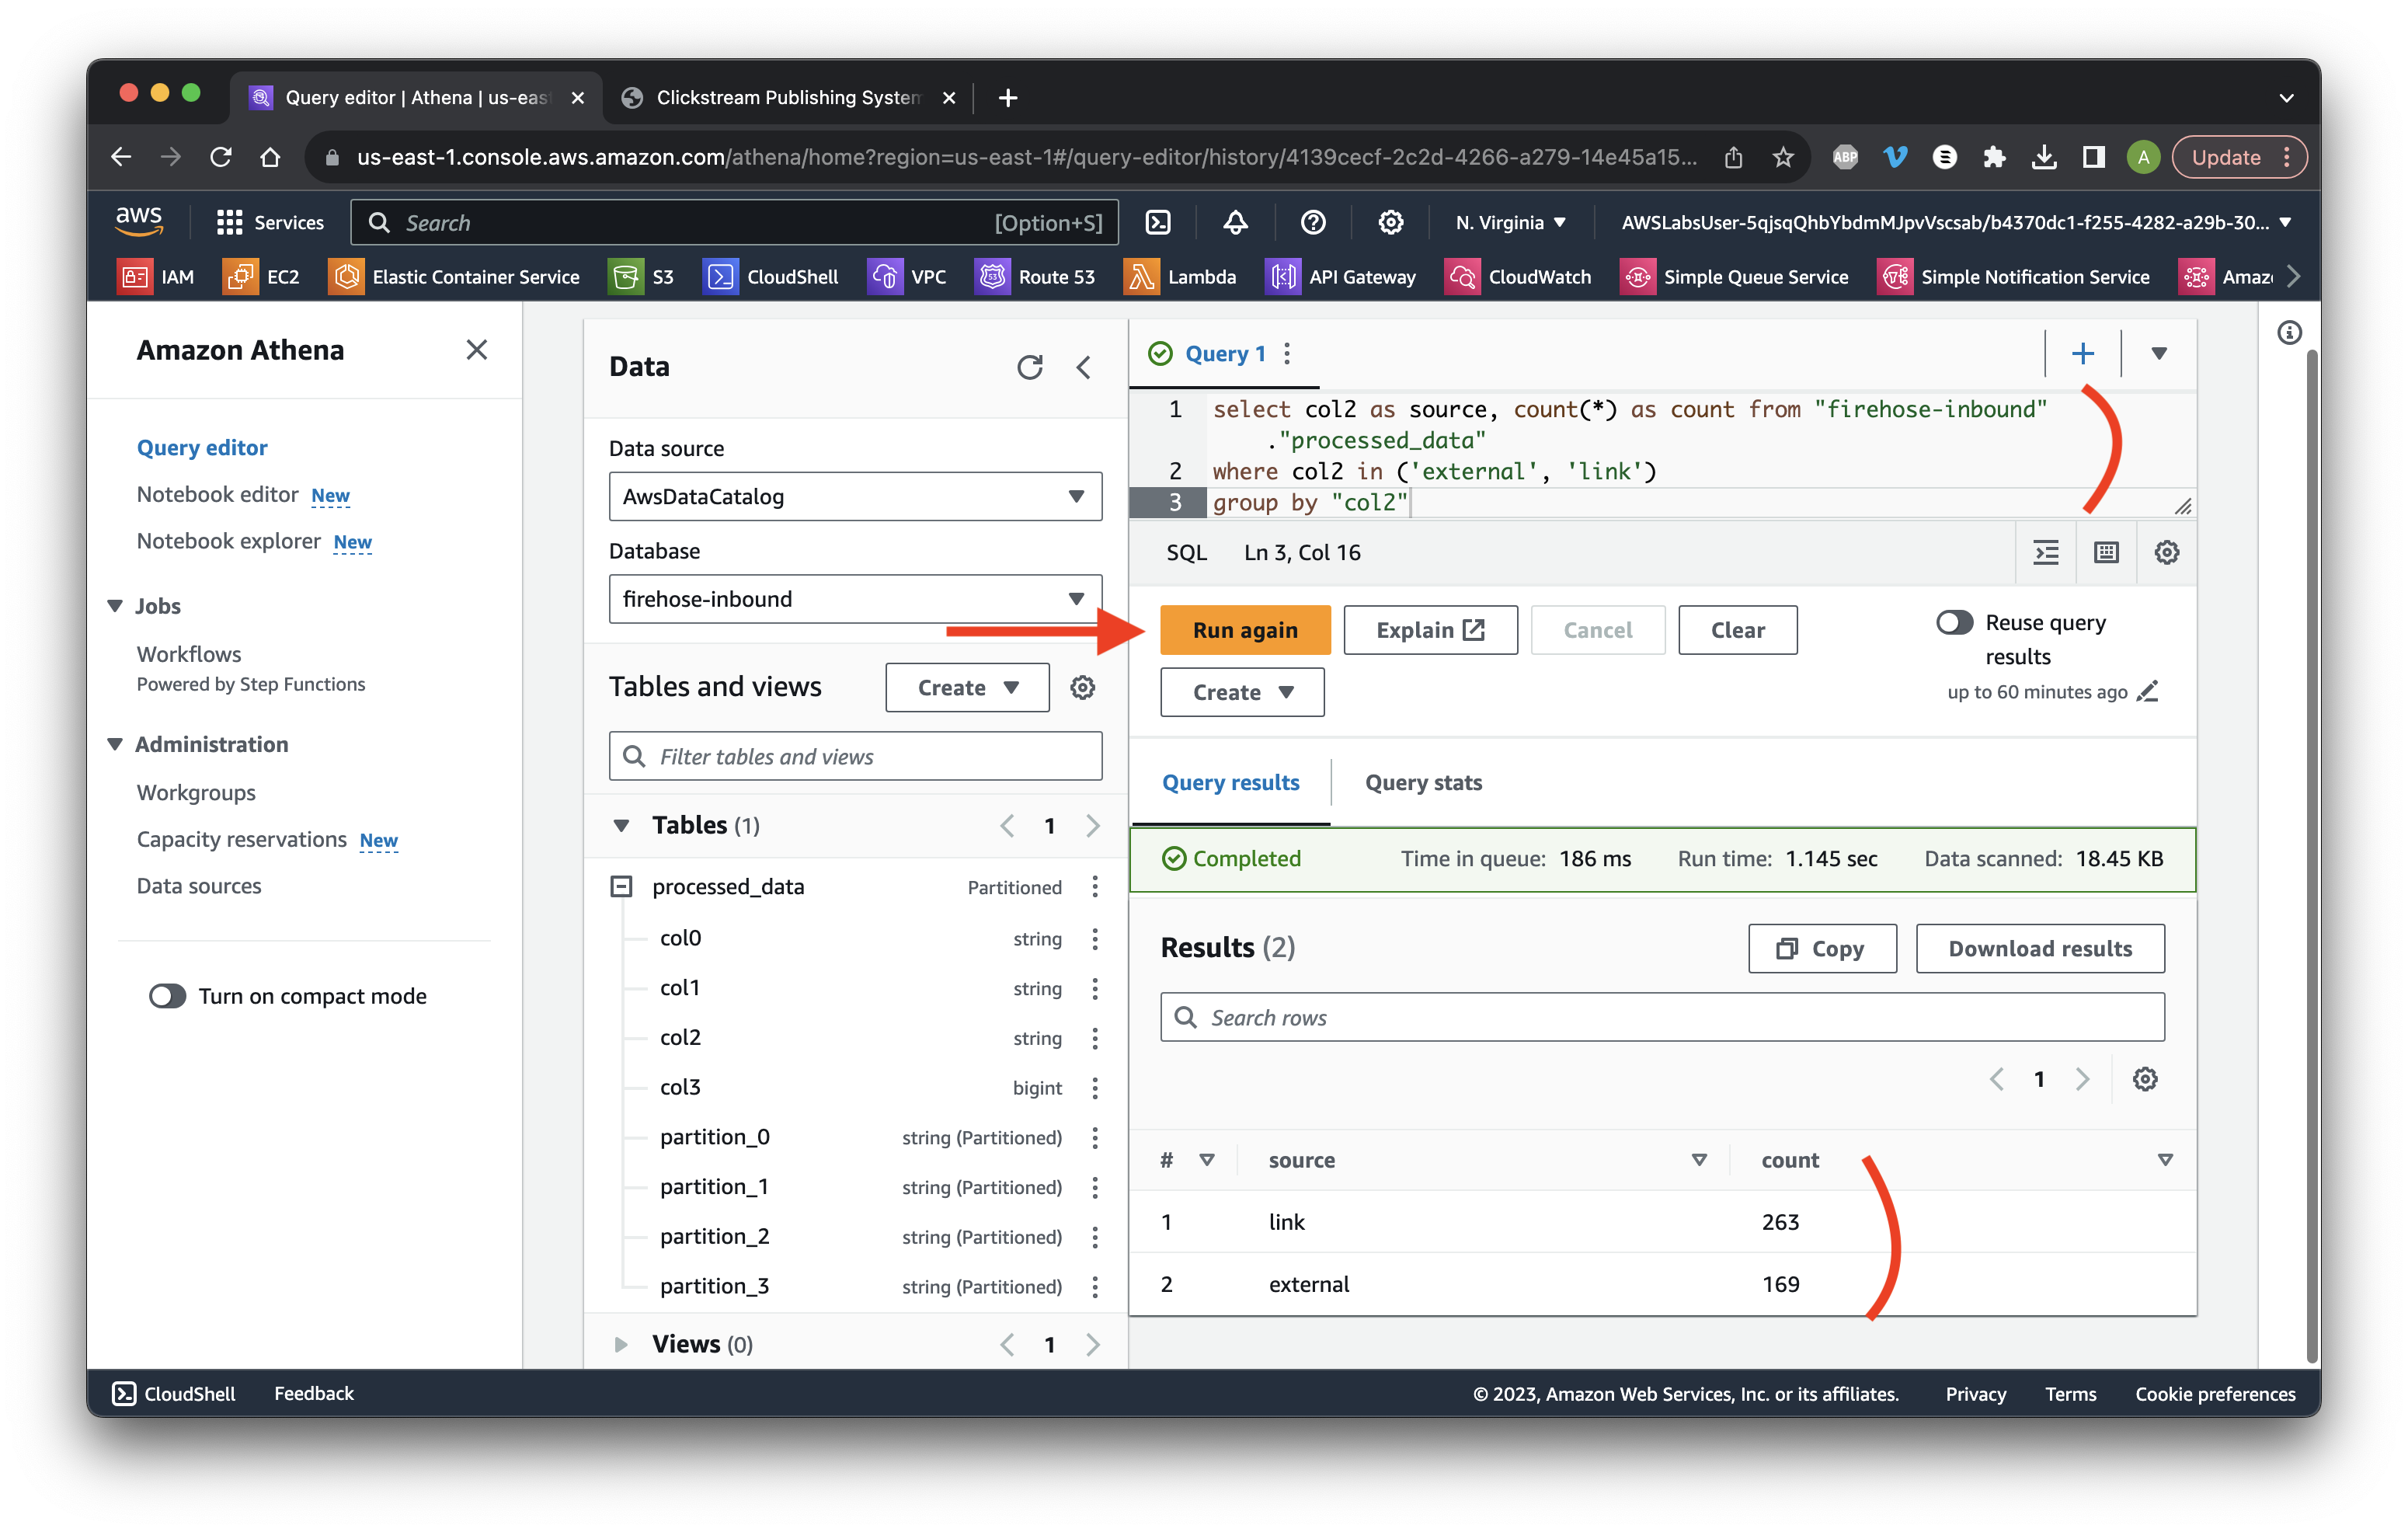Open the Notebook editor nav item
Viewport: 2408px width, 1532px height.
tap(217, 494)
